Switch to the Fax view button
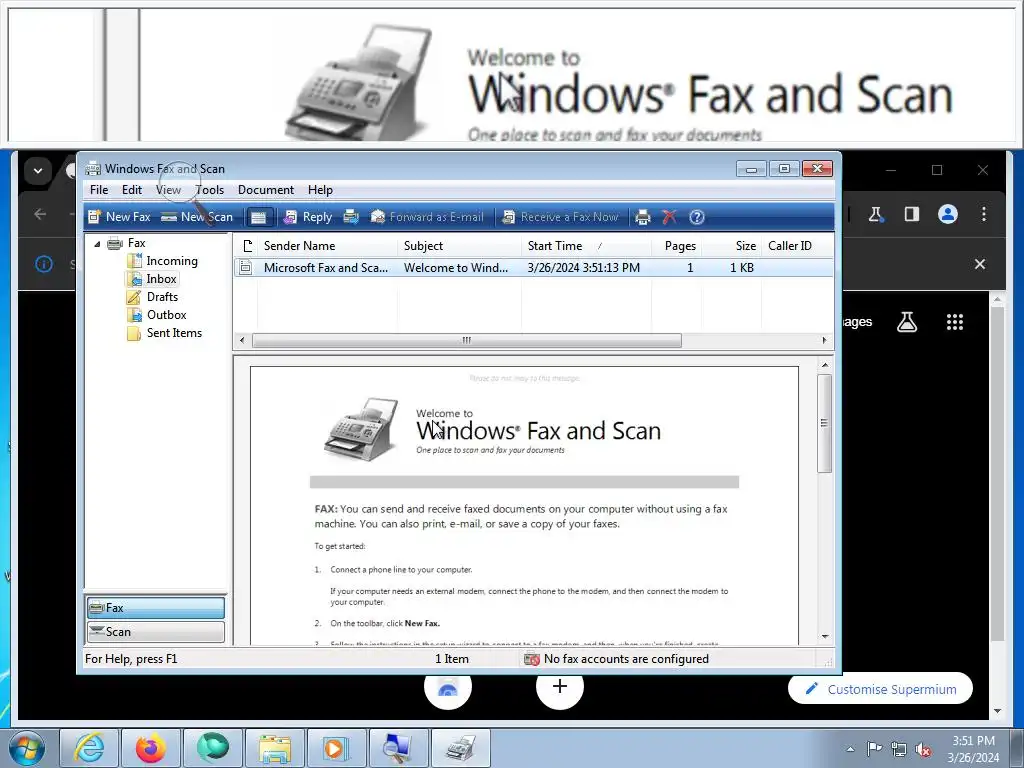 155,608
